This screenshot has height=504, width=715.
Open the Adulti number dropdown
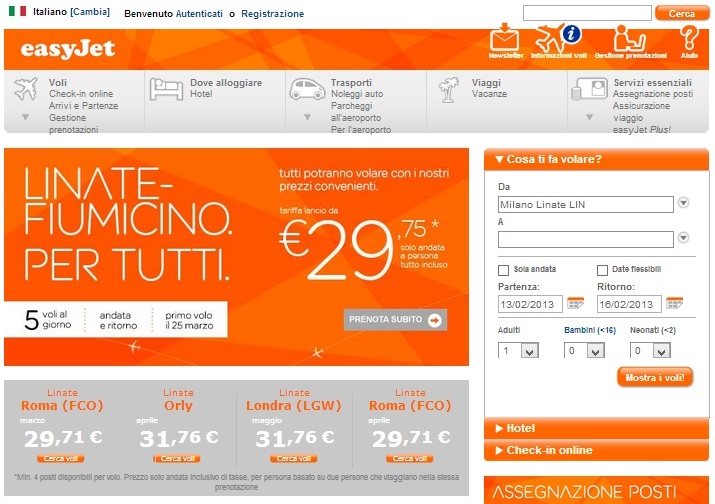pyautogui.click(x=518, y=350)
